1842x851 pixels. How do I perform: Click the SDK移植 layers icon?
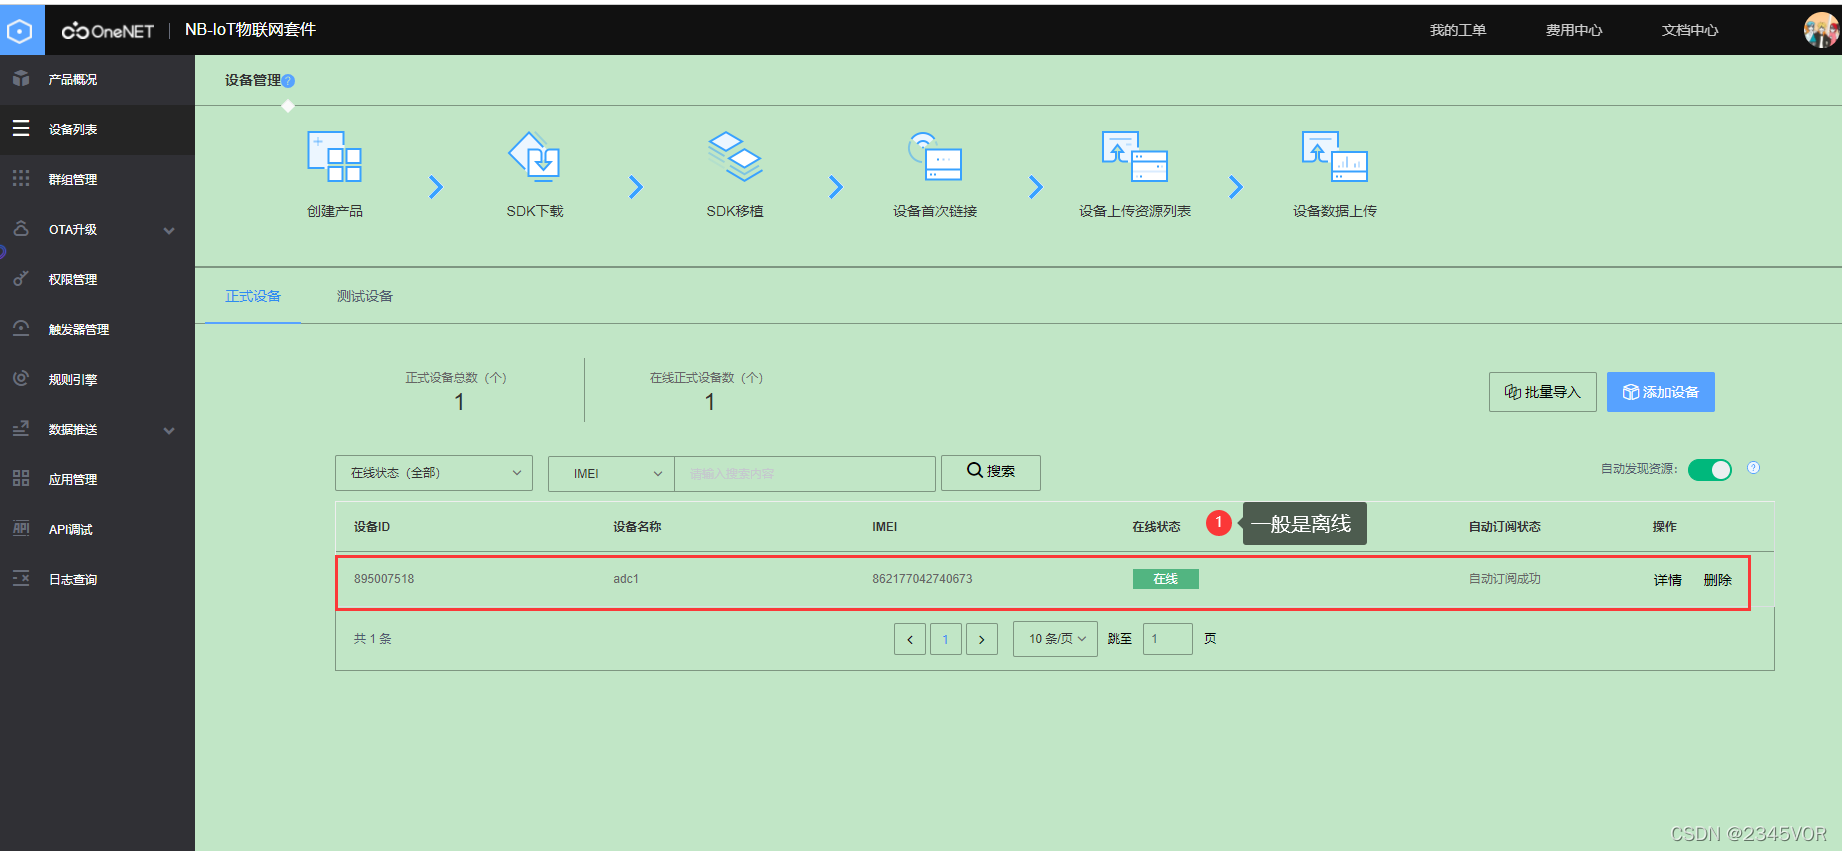(x=735, y=157)
